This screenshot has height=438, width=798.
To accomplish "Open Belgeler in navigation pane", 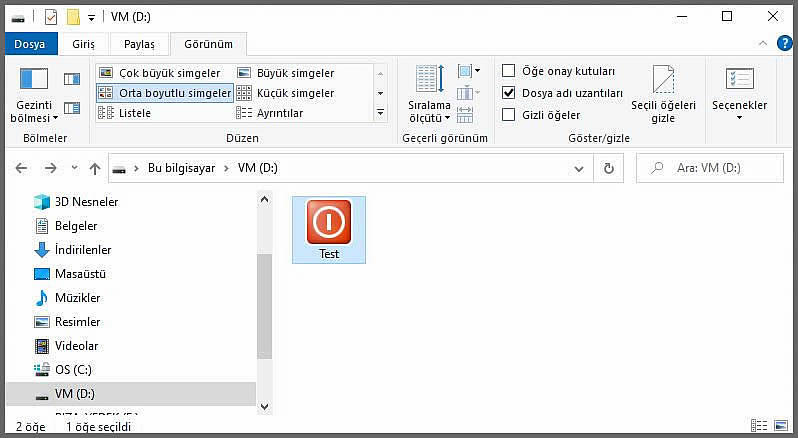I will (65, 226).
